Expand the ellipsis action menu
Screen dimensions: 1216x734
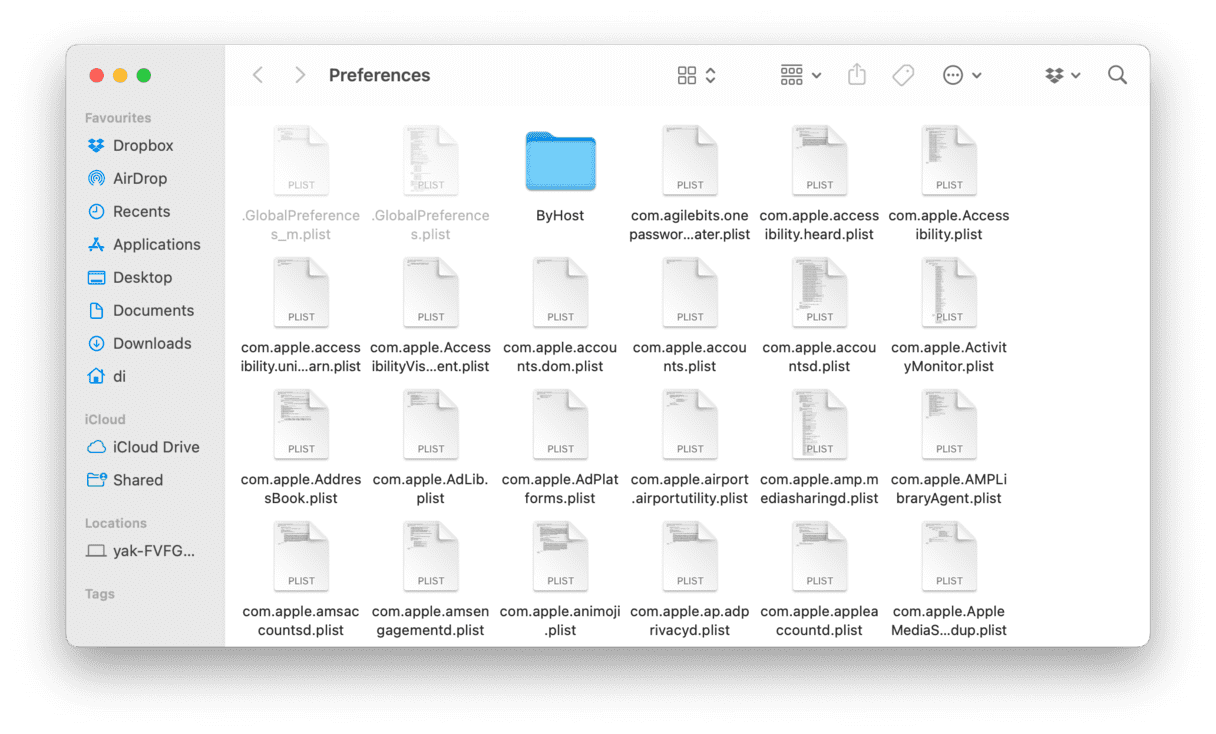point(961,75)
